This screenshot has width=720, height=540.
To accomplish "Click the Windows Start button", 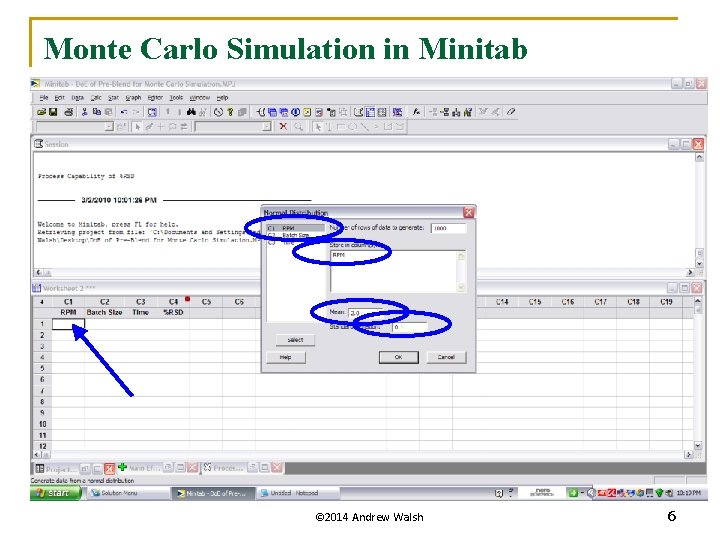I will pyautogui.click(x=56, y=493).
